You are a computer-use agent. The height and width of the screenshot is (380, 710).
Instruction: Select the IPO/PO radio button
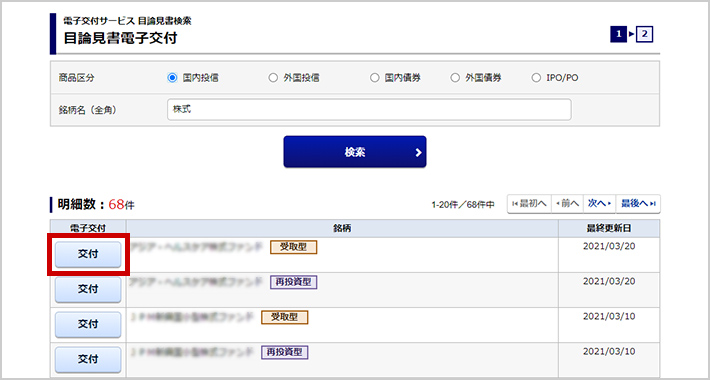tap(536, 78)
